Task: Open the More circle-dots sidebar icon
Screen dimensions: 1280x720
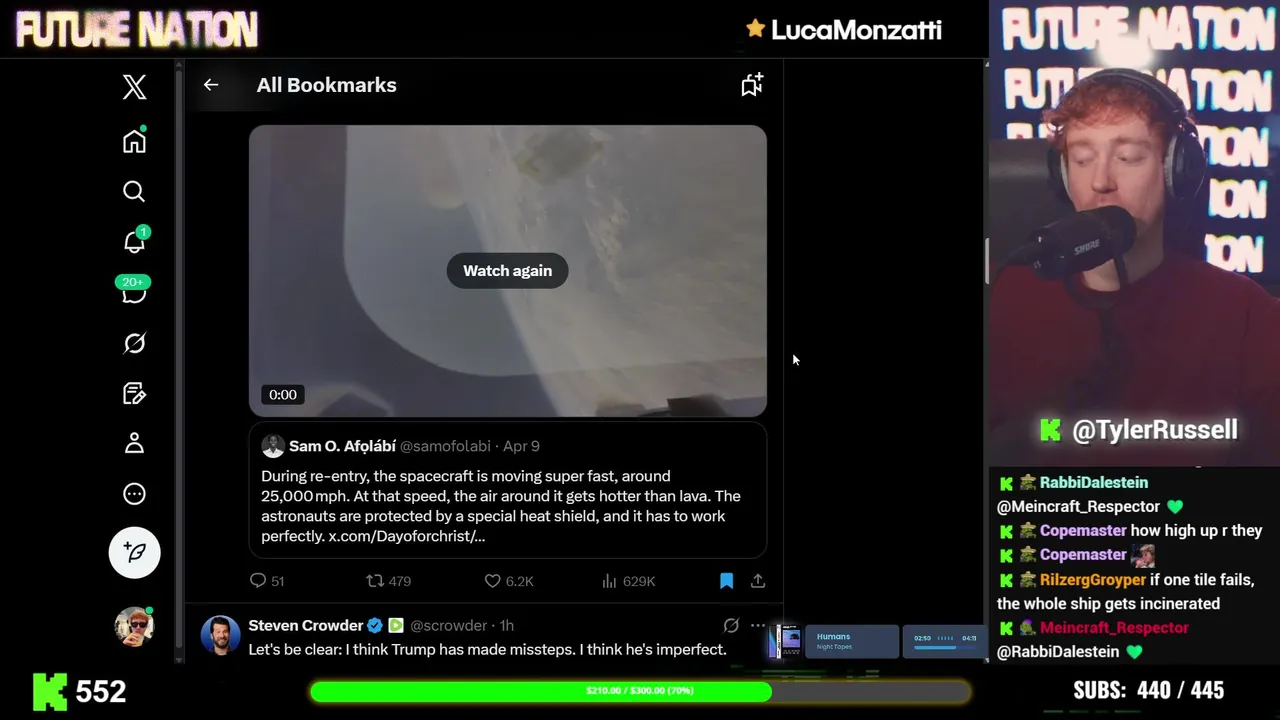Action: pyautogui.click(x=134, y=494)
